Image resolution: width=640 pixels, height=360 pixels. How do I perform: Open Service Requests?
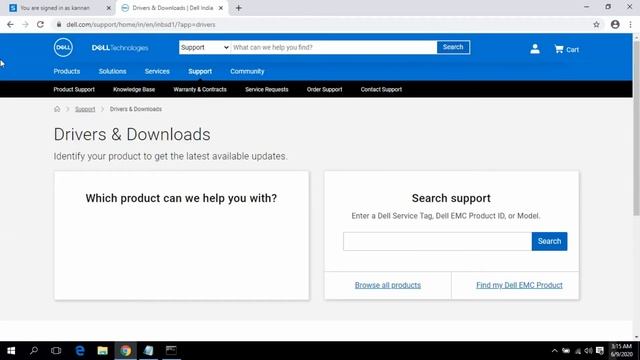[267, 89]
